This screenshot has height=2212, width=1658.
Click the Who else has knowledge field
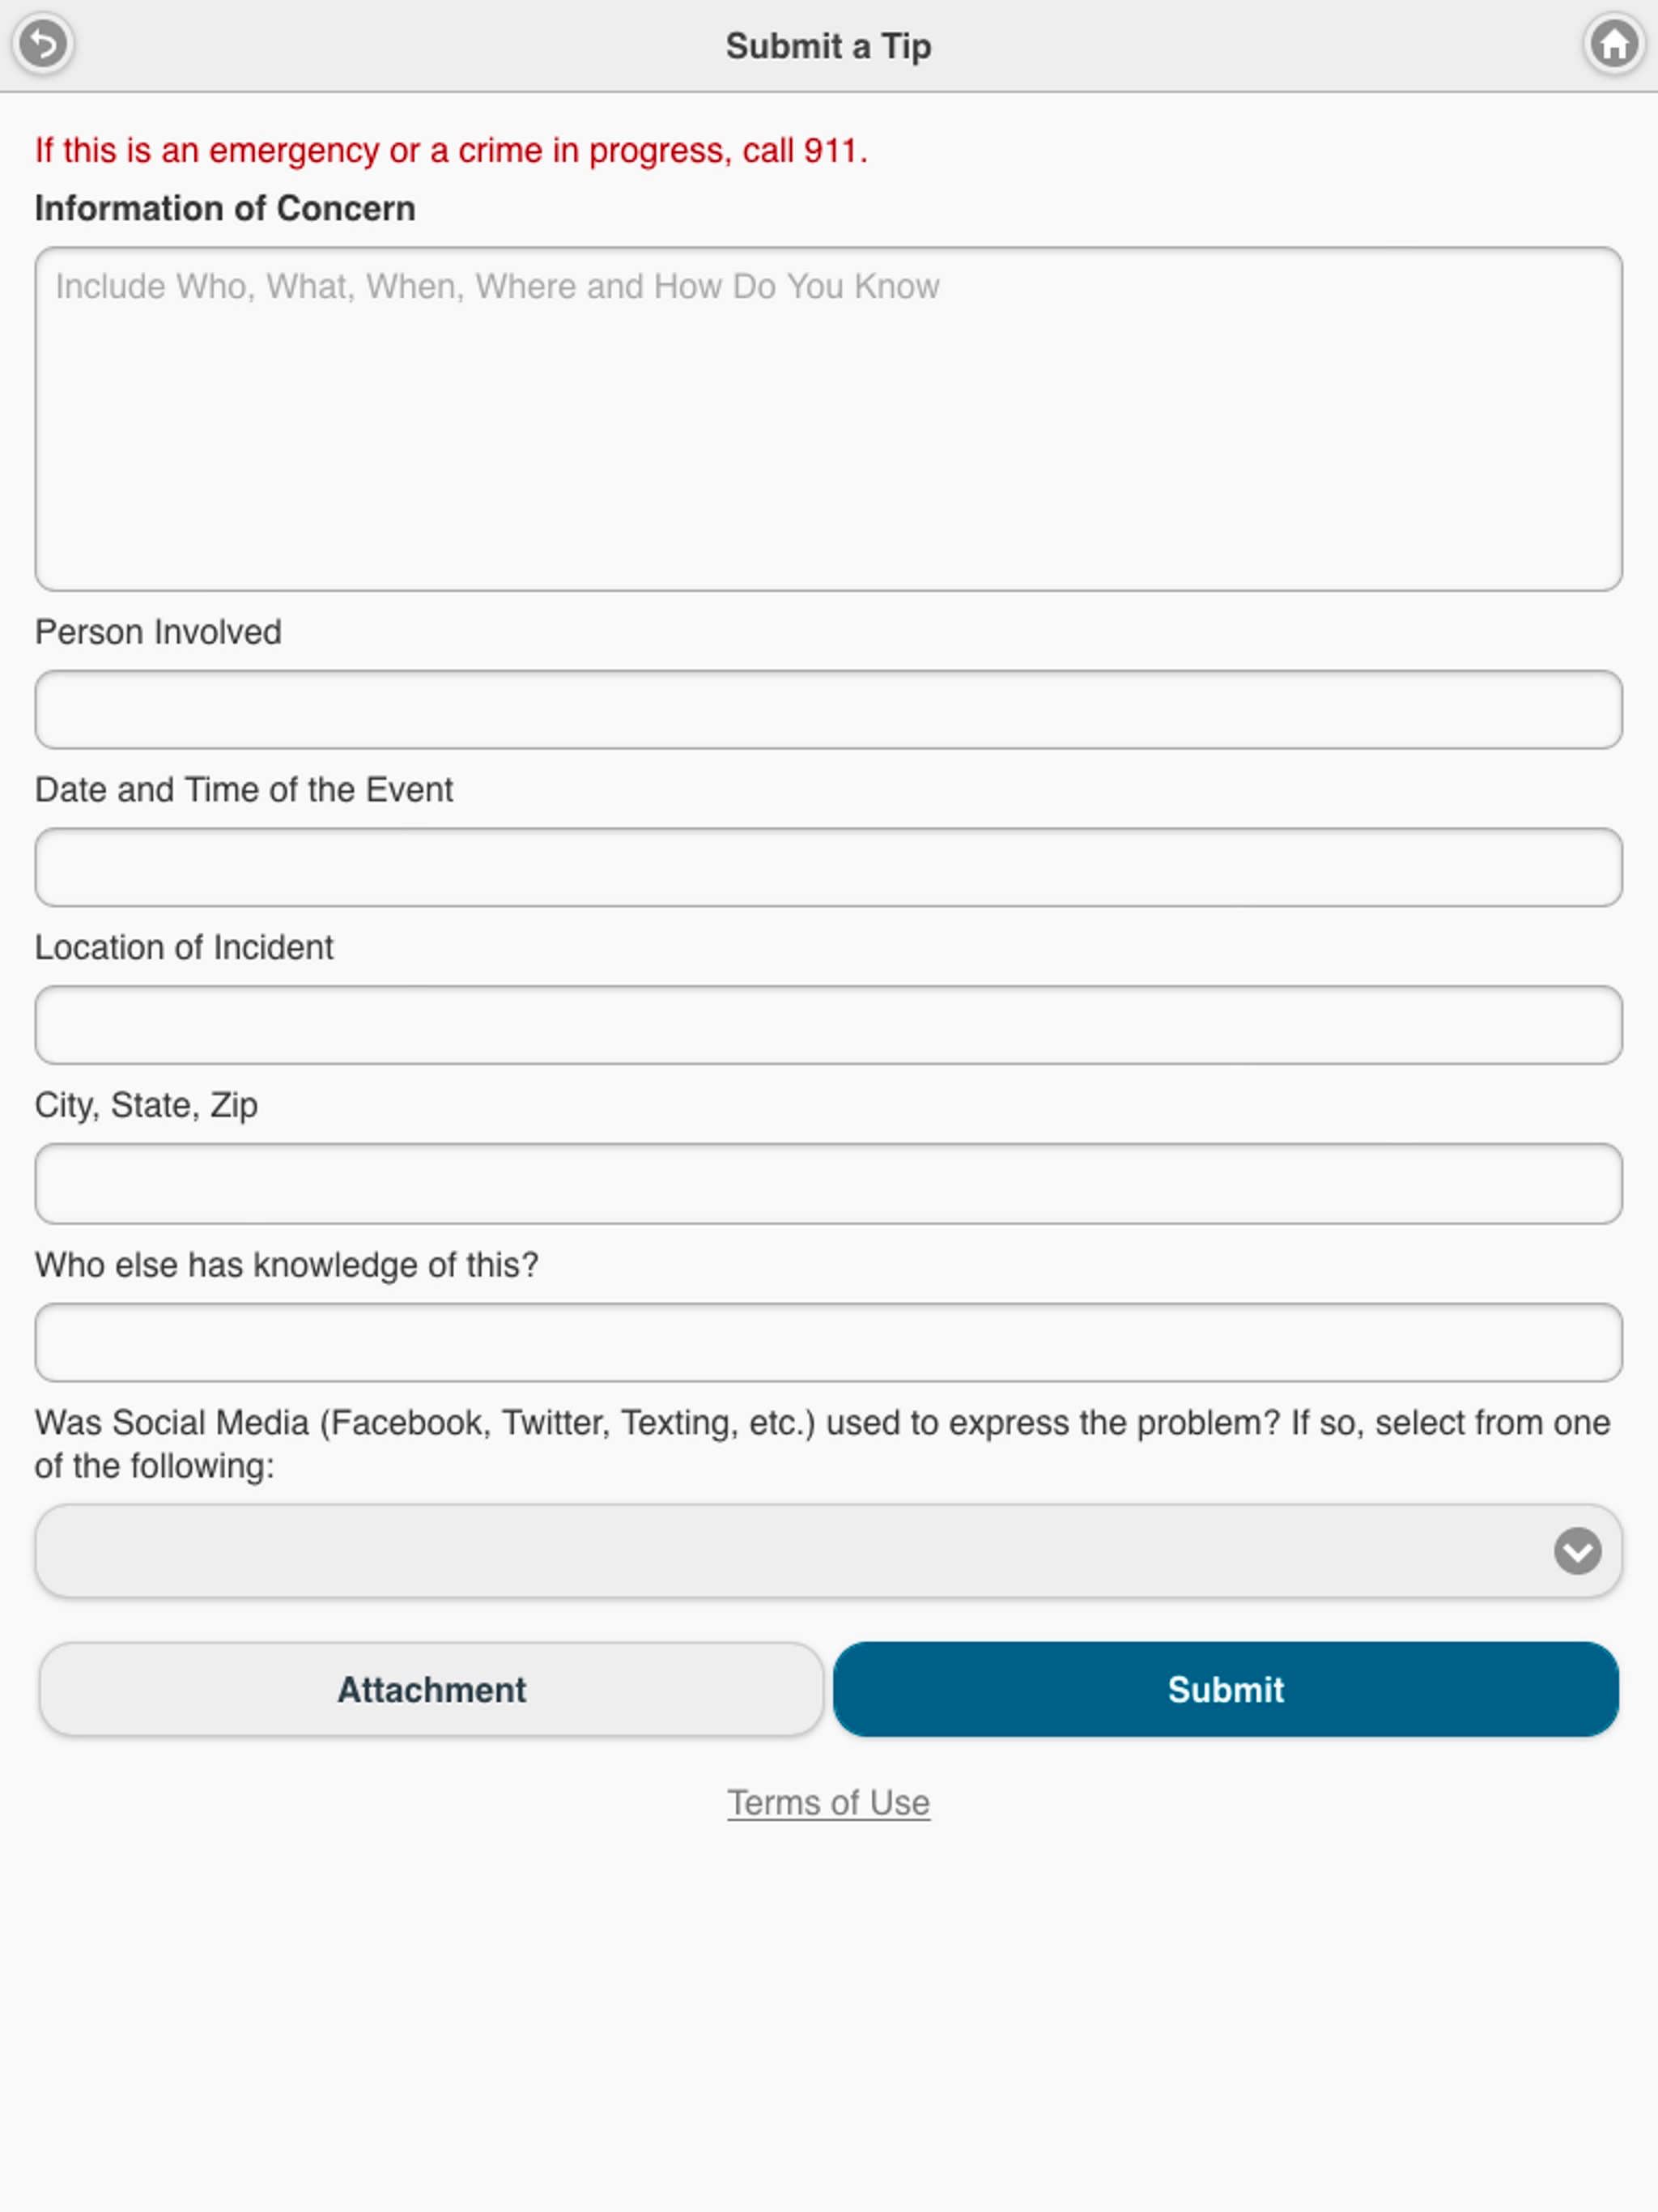click(x=828, y=1342)
